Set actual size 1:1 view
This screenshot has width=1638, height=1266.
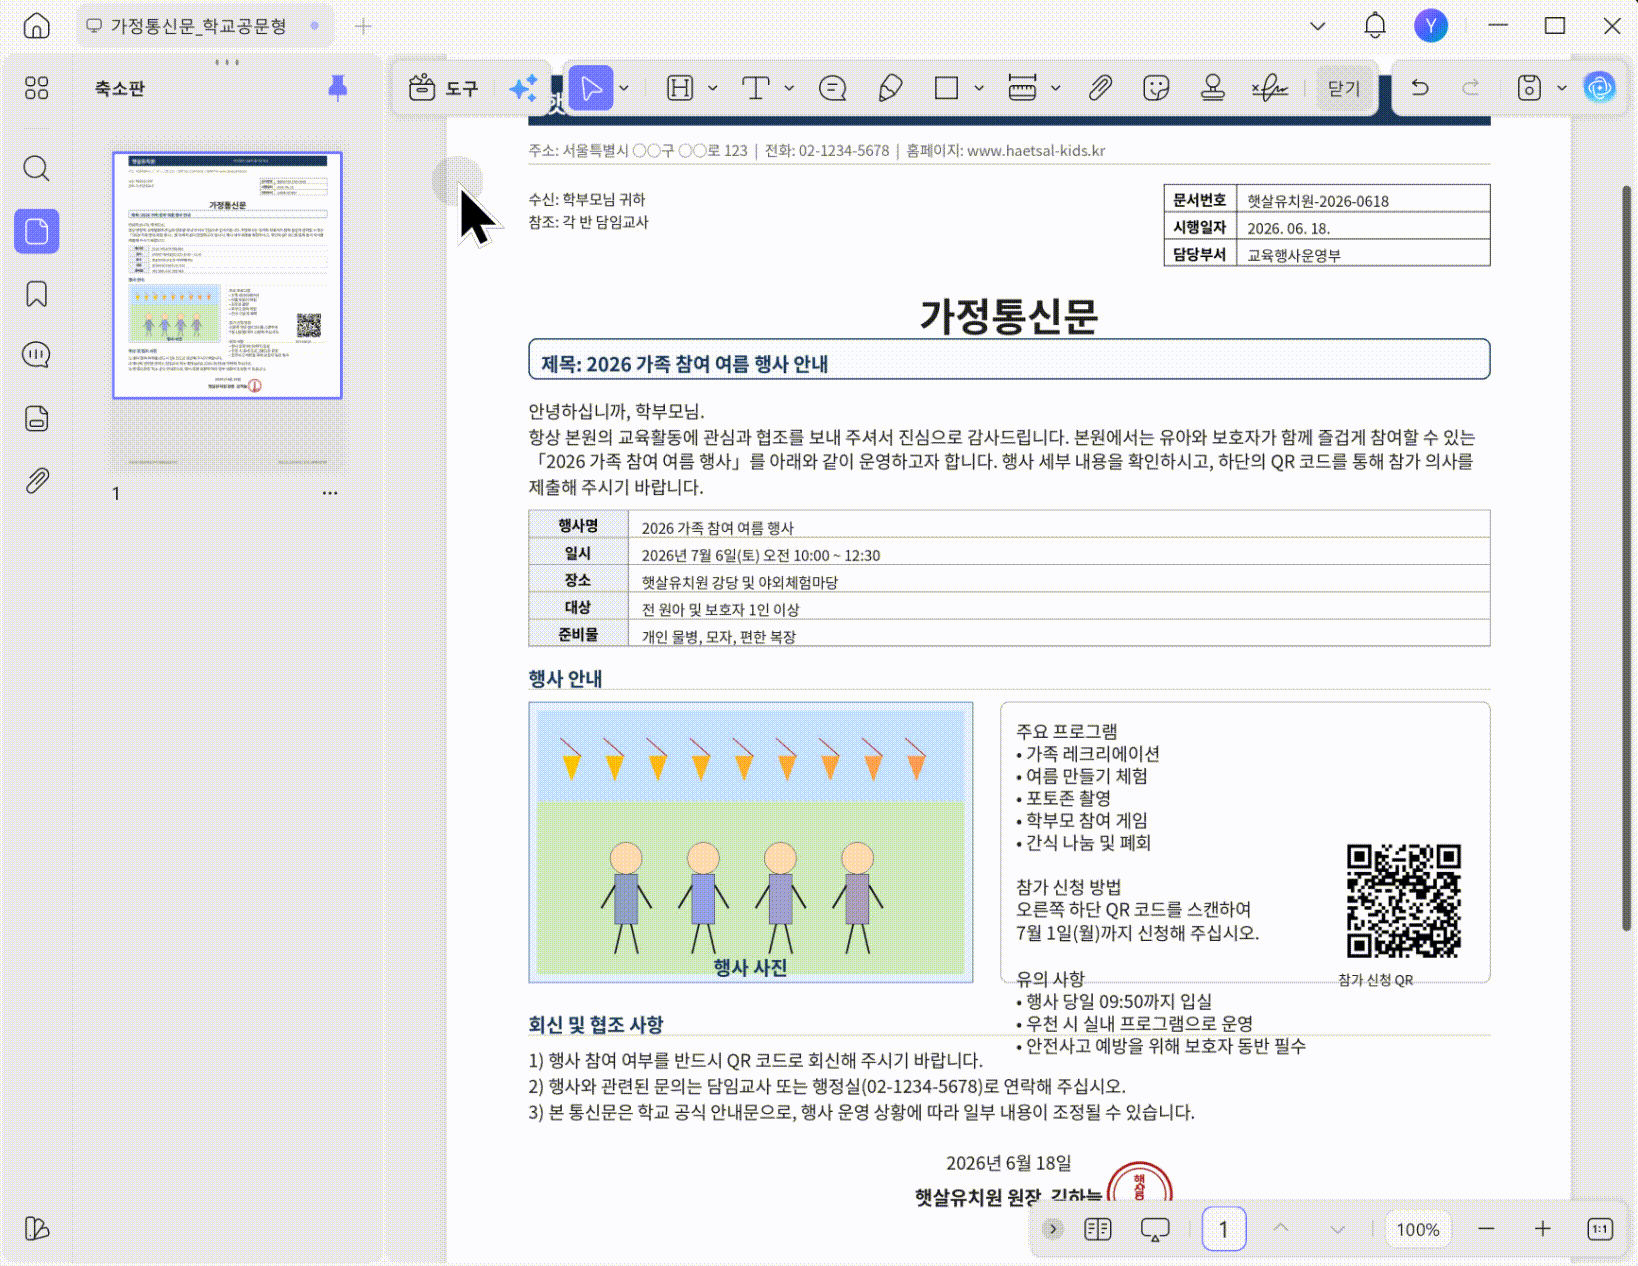click(1600, 1229)
